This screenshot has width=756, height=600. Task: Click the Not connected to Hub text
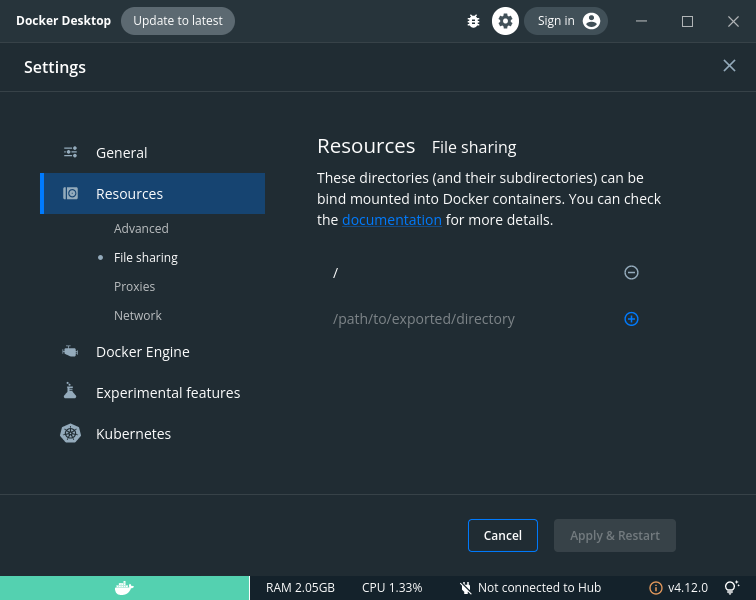coord(540,587)
